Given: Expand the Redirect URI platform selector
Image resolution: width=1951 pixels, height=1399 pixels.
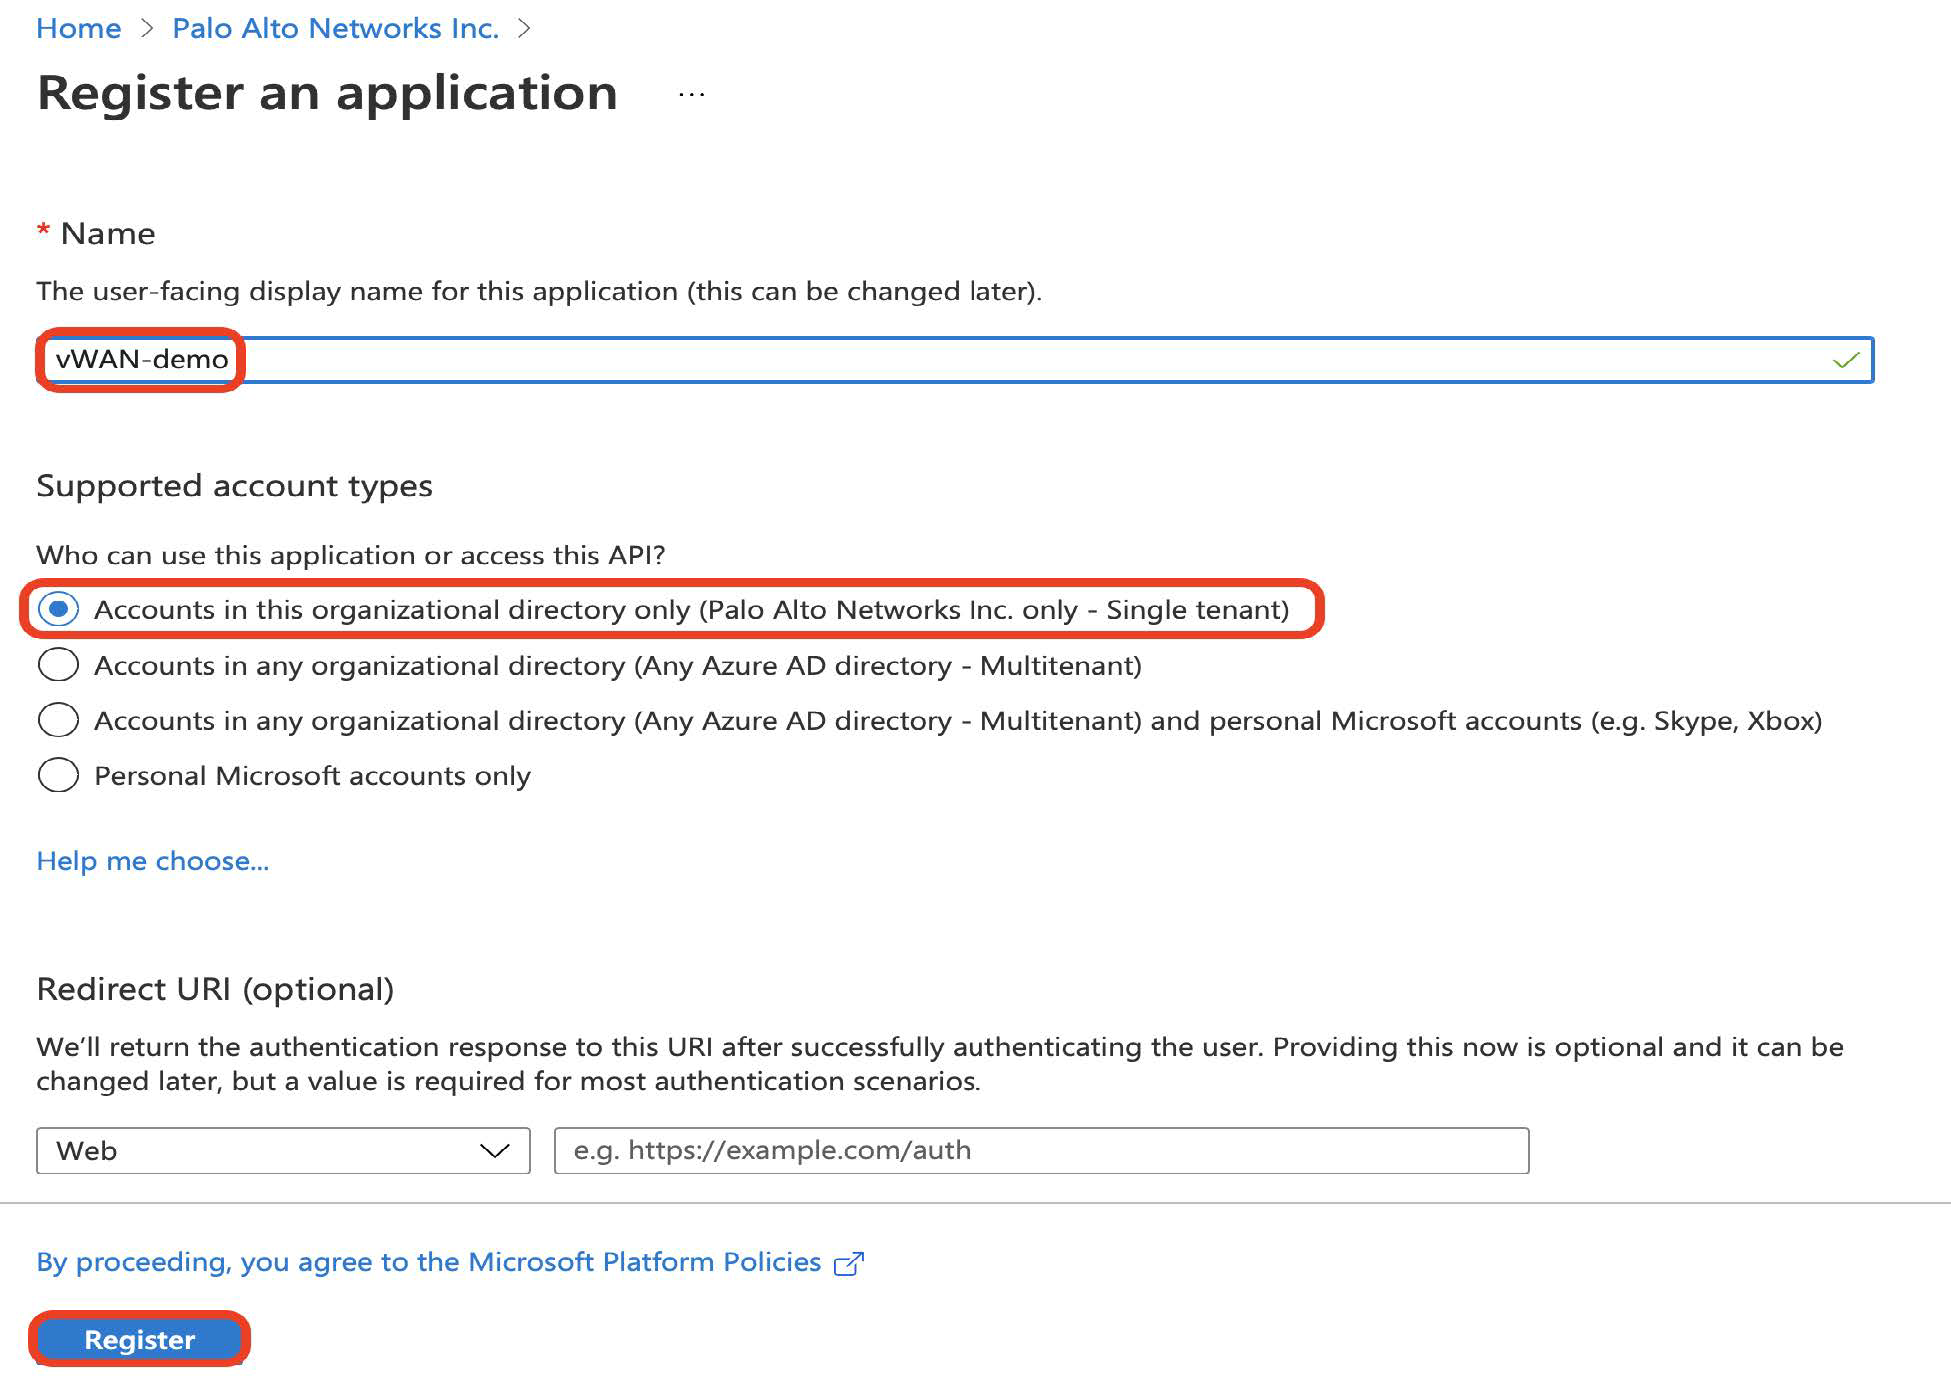Looking at the screenshot, I should pos(283,1151).
